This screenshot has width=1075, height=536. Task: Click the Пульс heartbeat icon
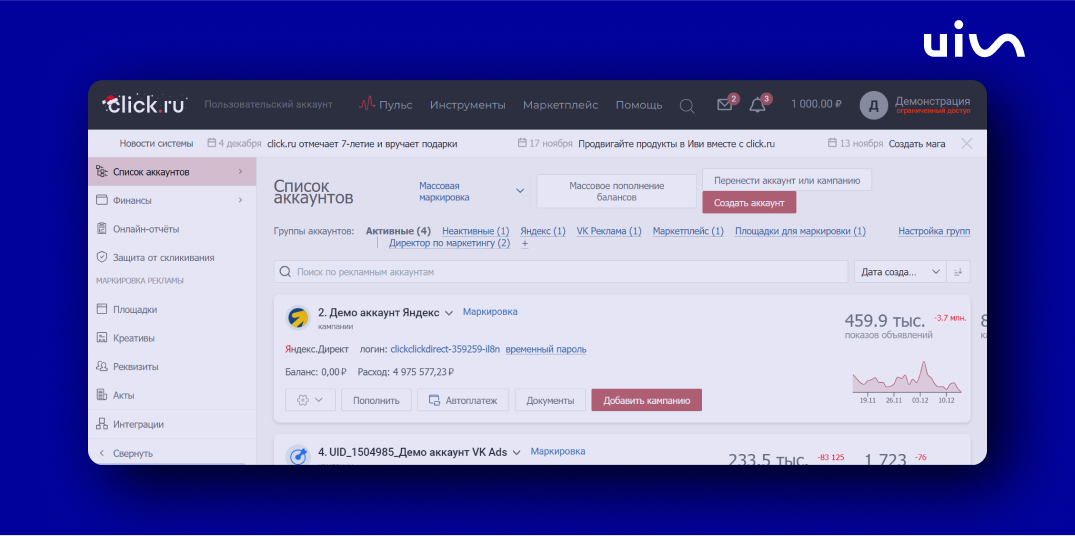click(x=367, y=104)
